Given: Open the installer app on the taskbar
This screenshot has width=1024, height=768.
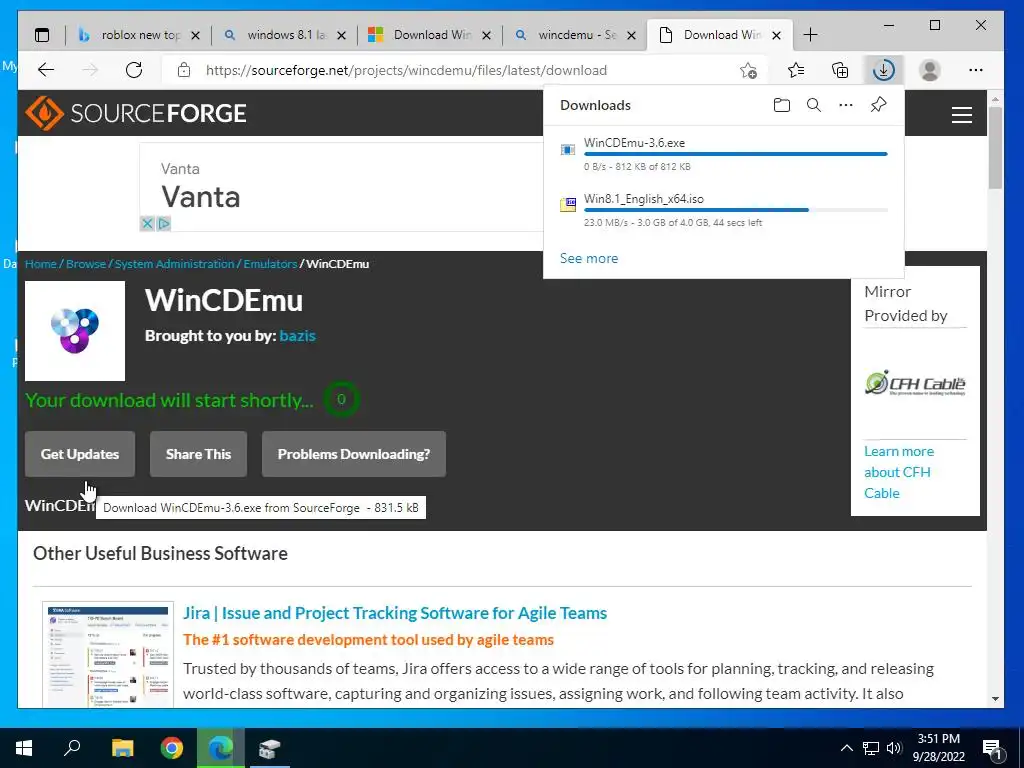Looking at the screenshot, I should (270, 748).
